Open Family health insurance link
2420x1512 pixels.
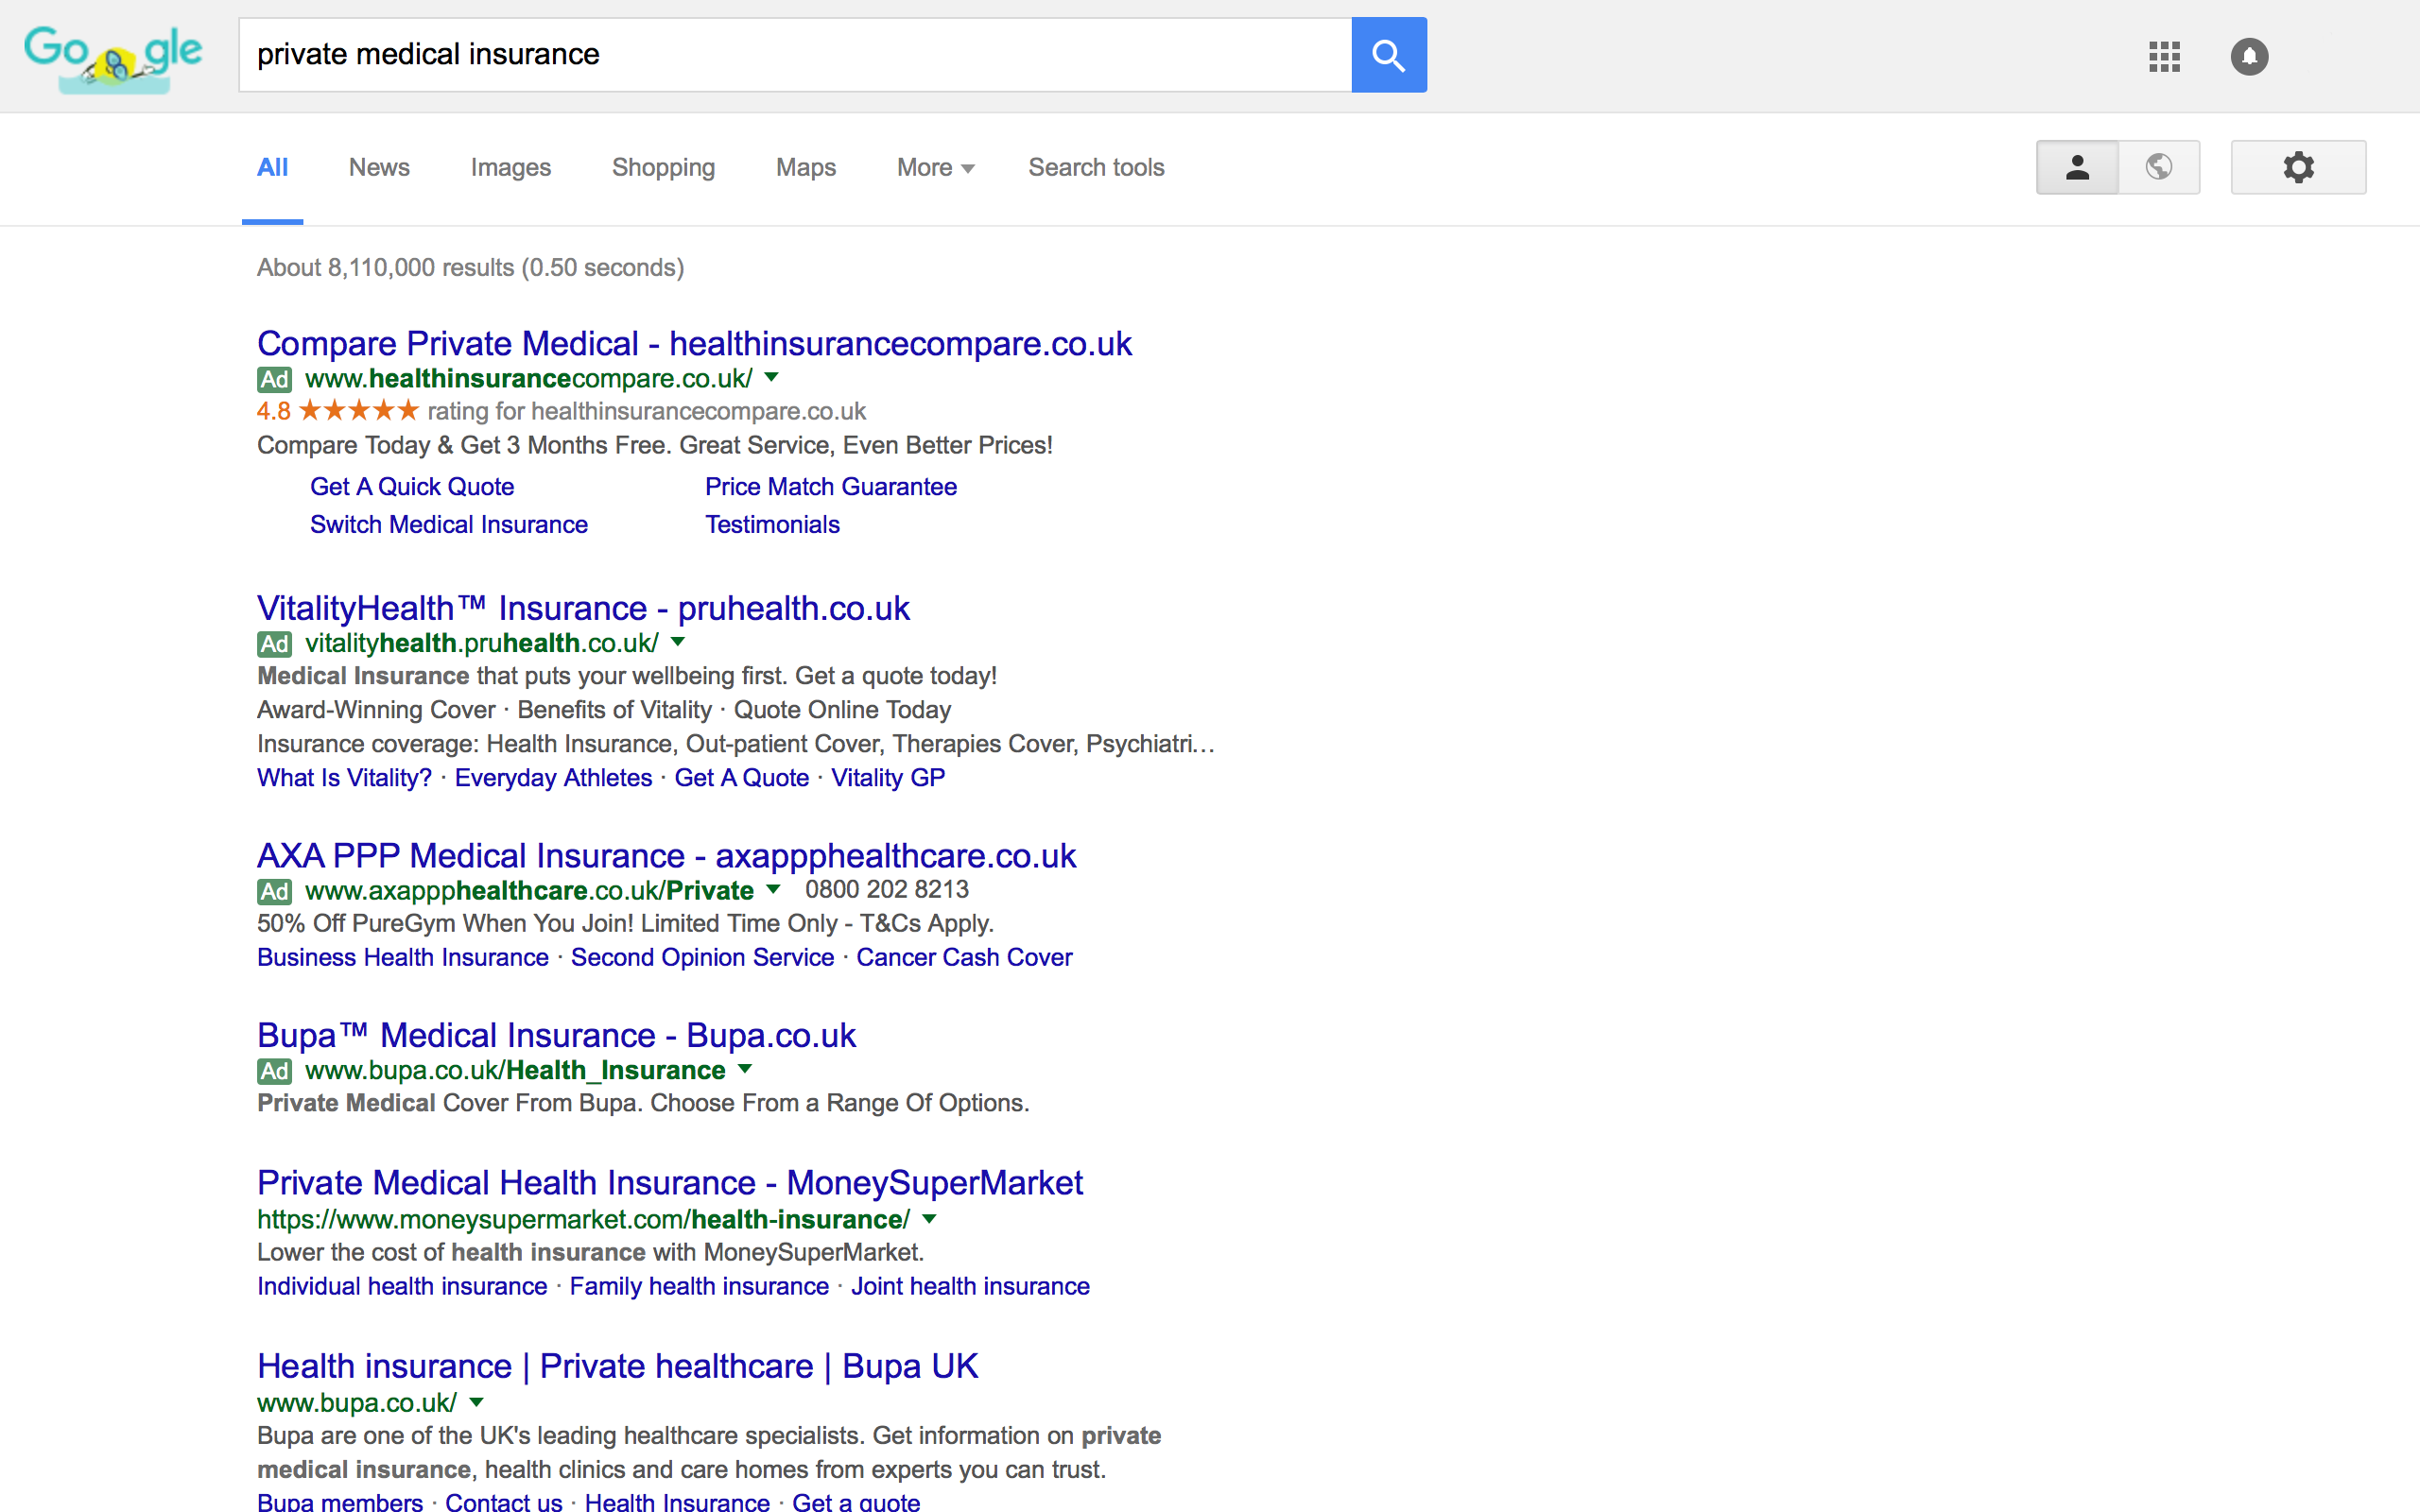point(699,1286)
